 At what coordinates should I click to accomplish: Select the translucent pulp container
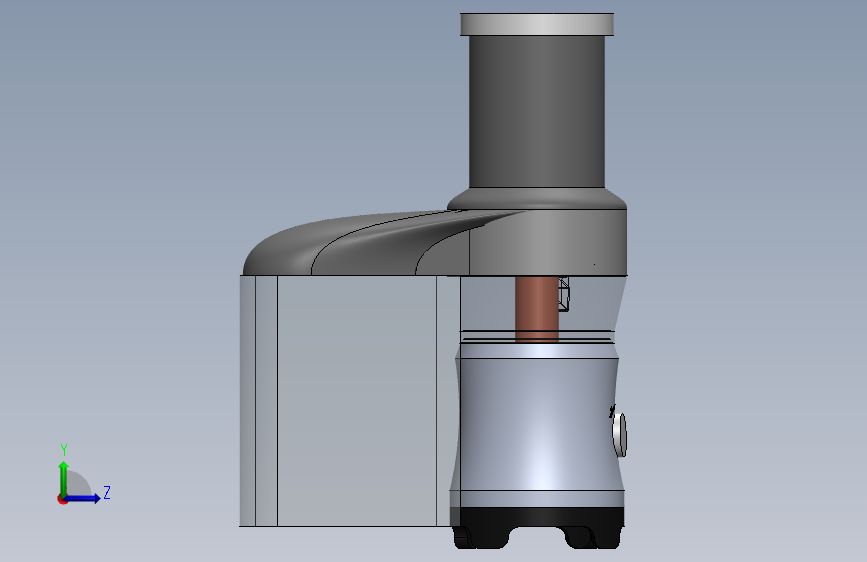349,400
